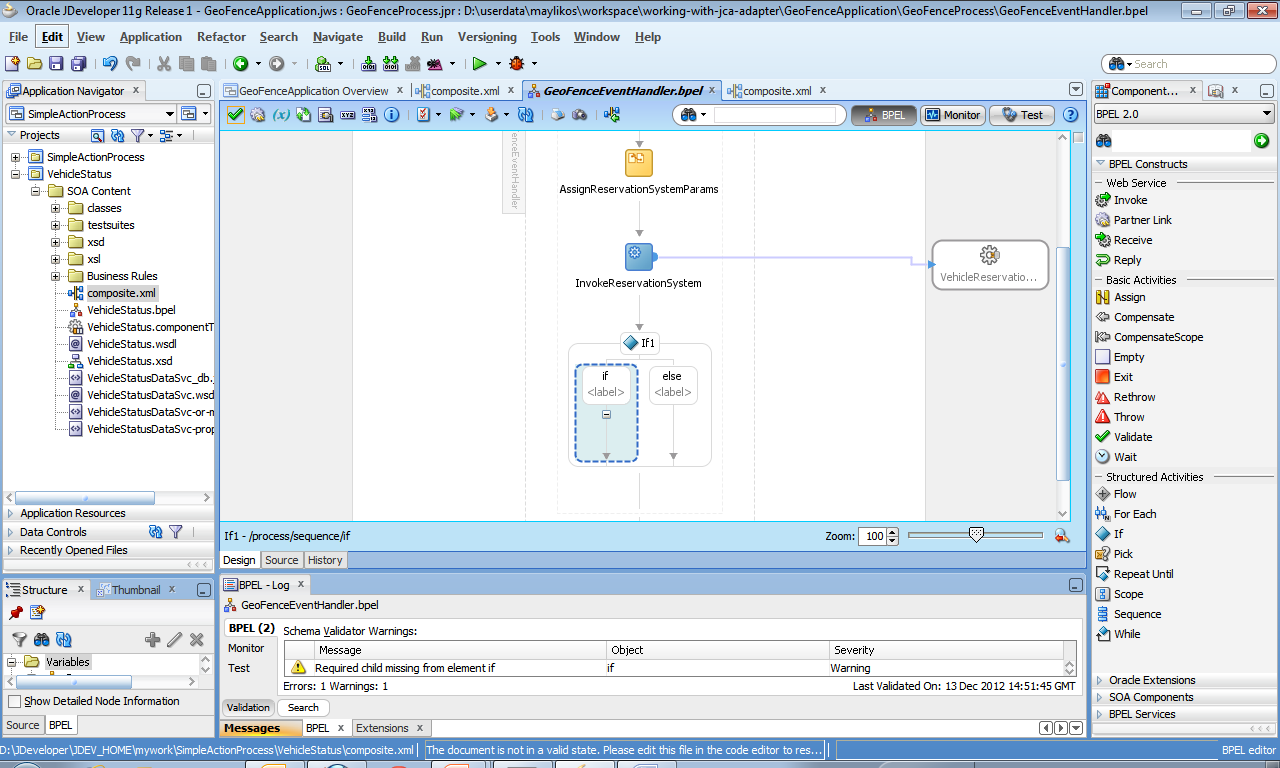Select the Partner Link palette item
1280x768 pixels.
(x=1134, y=220)
